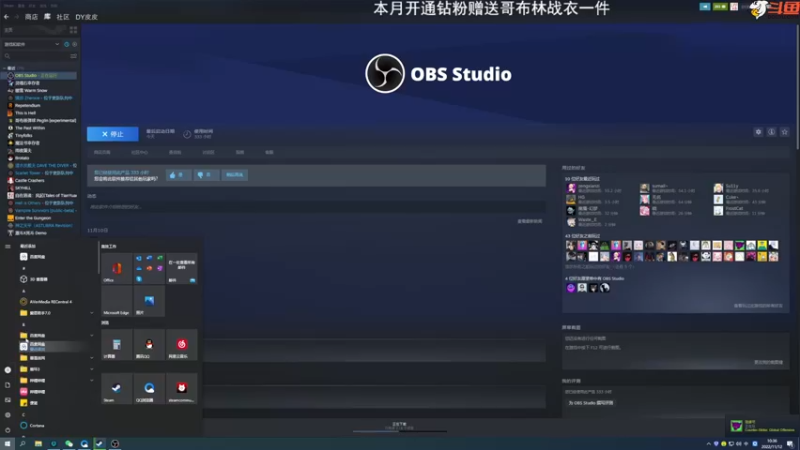Open the 社区 community tab
800x450 pixels.
click(63, 17)
